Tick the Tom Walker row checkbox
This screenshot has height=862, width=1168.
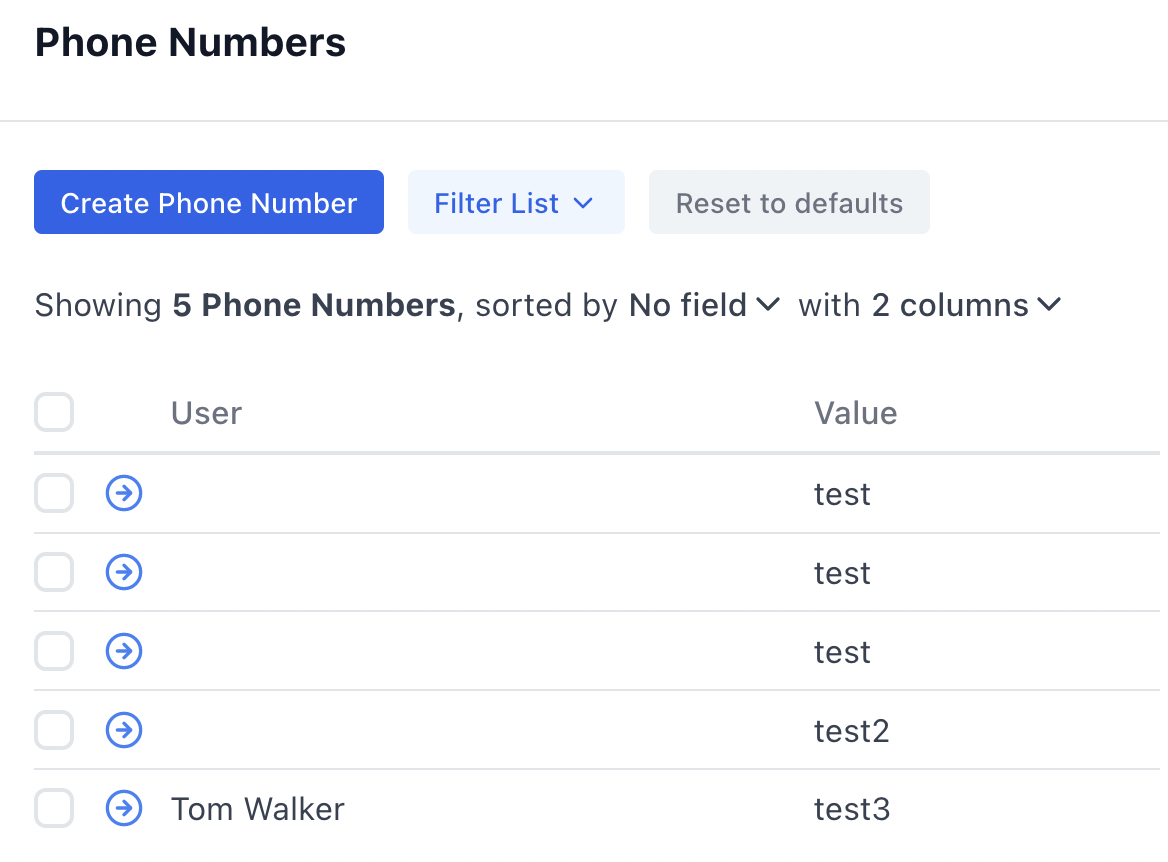pyautogui.click(x=54, y=808)
